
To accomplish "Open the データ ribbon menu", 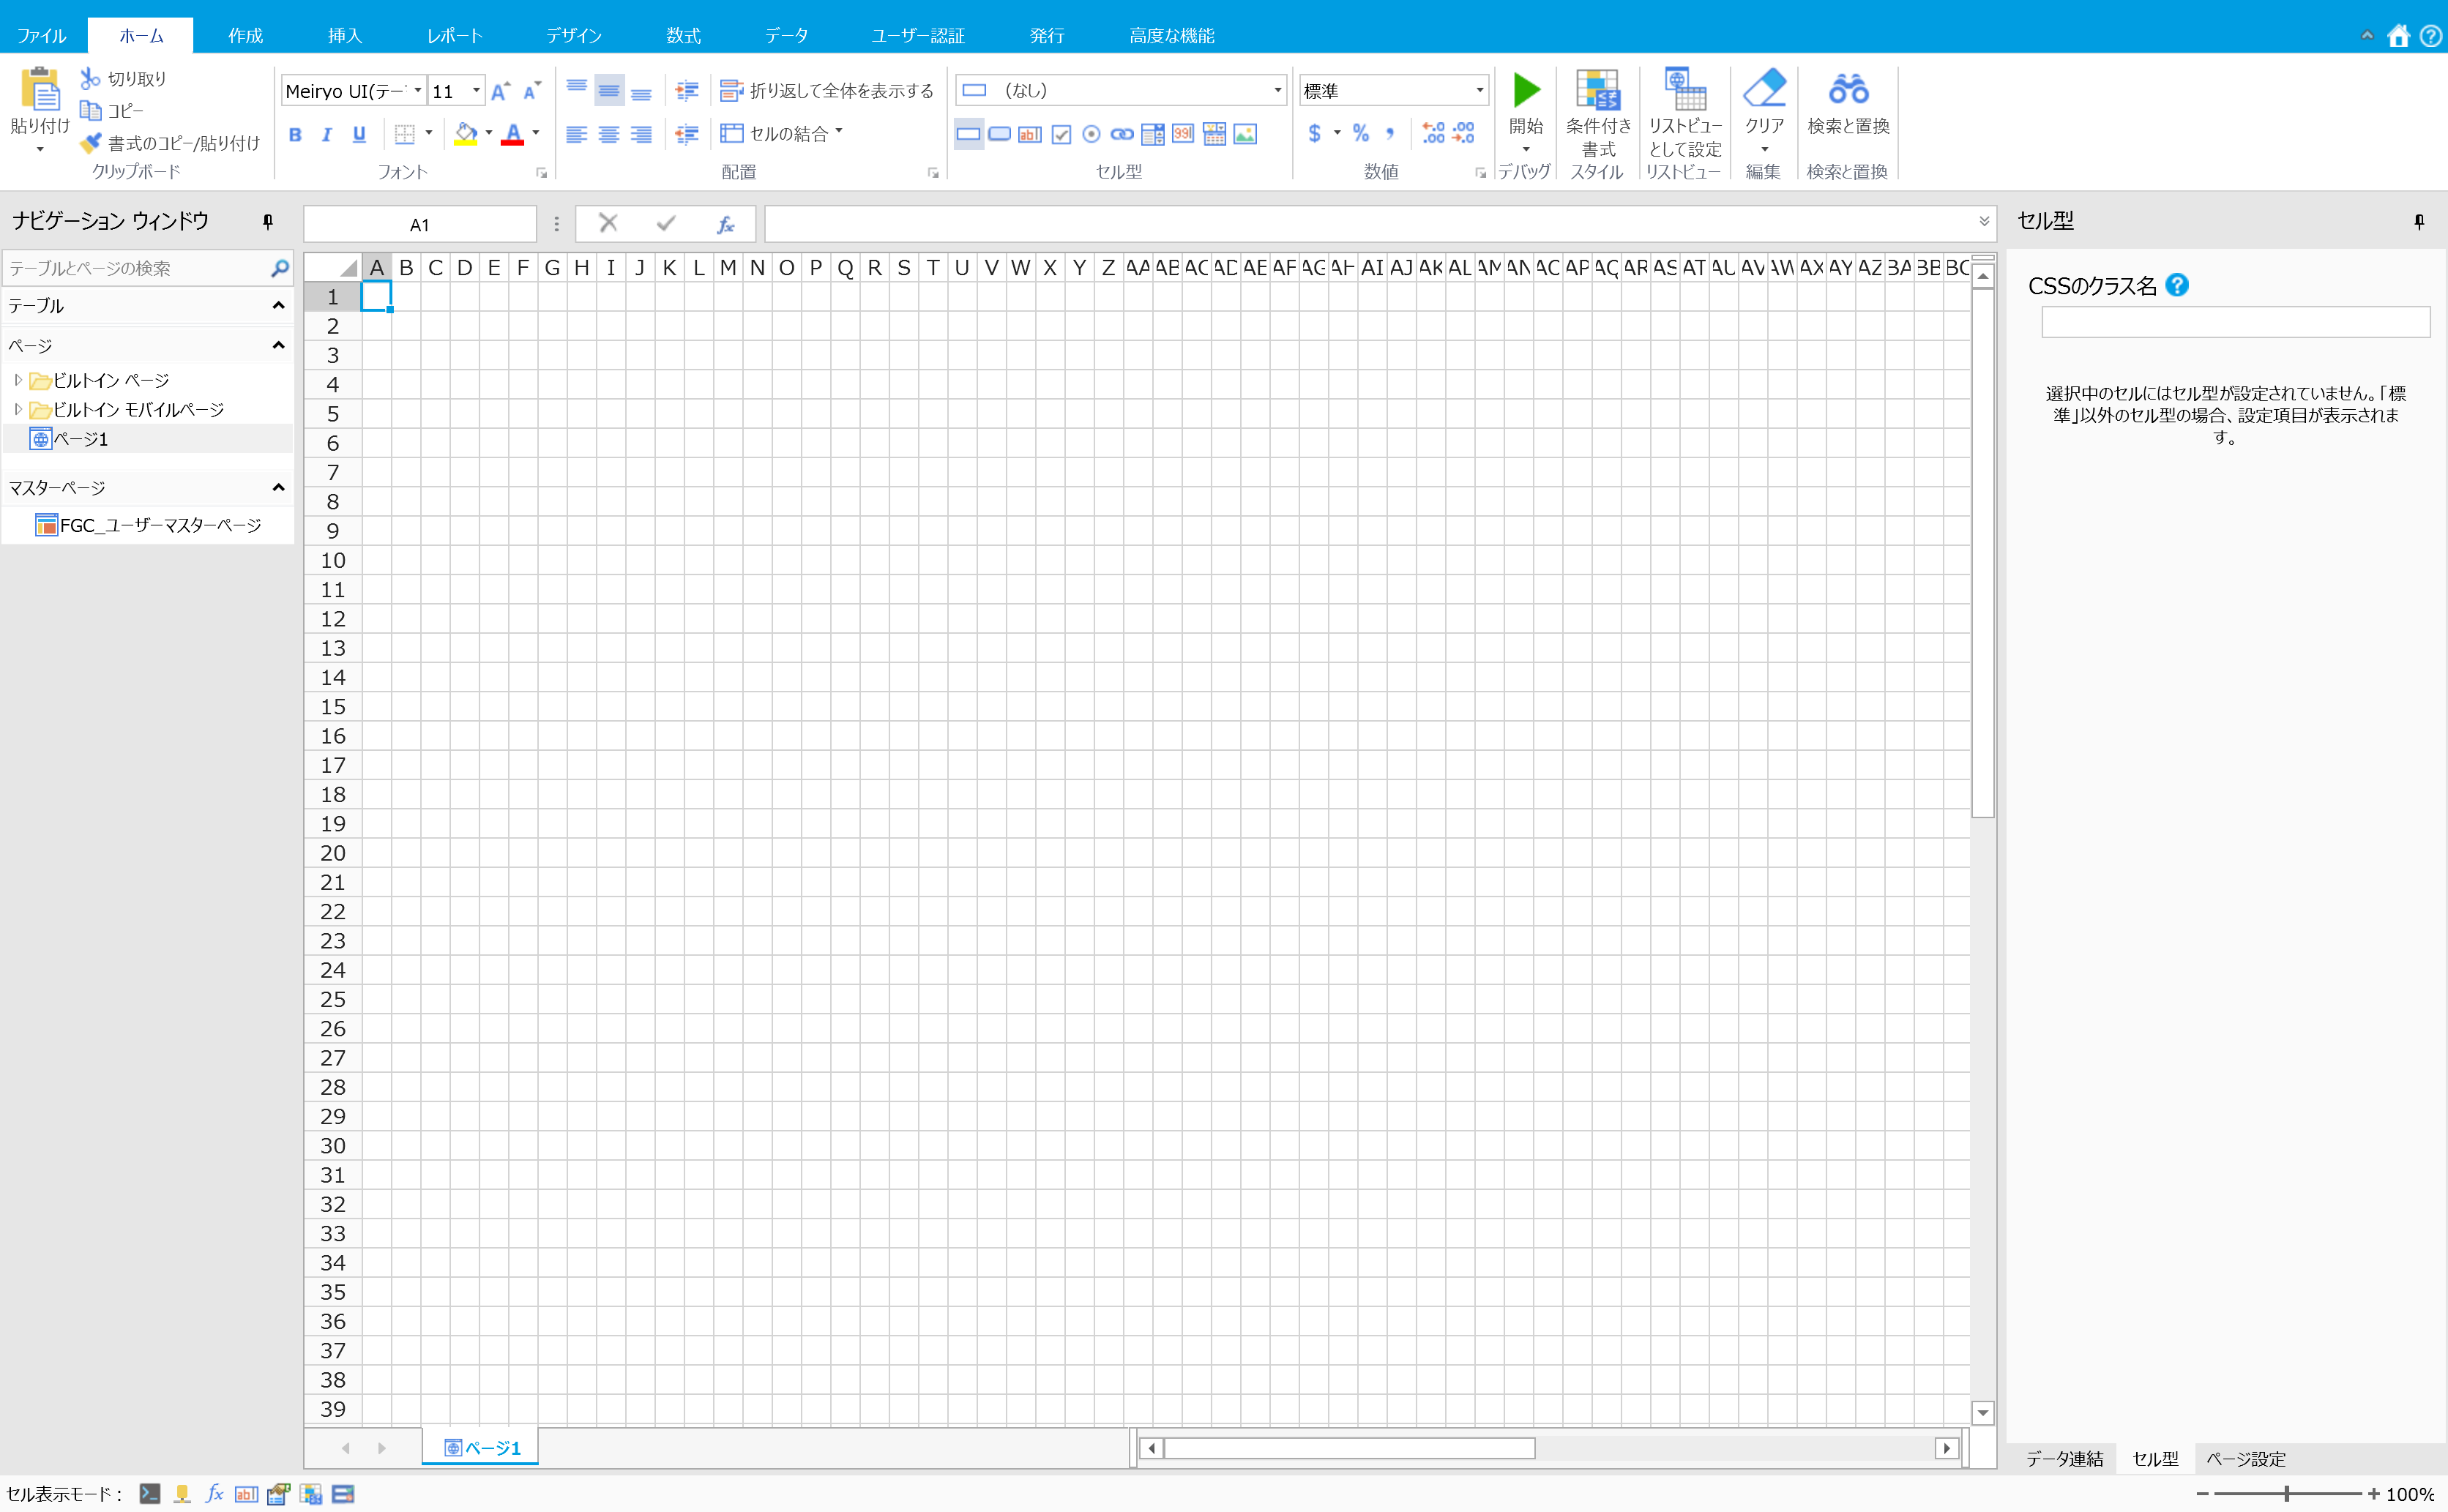I will pyautogui.click(x=787, y=34).
